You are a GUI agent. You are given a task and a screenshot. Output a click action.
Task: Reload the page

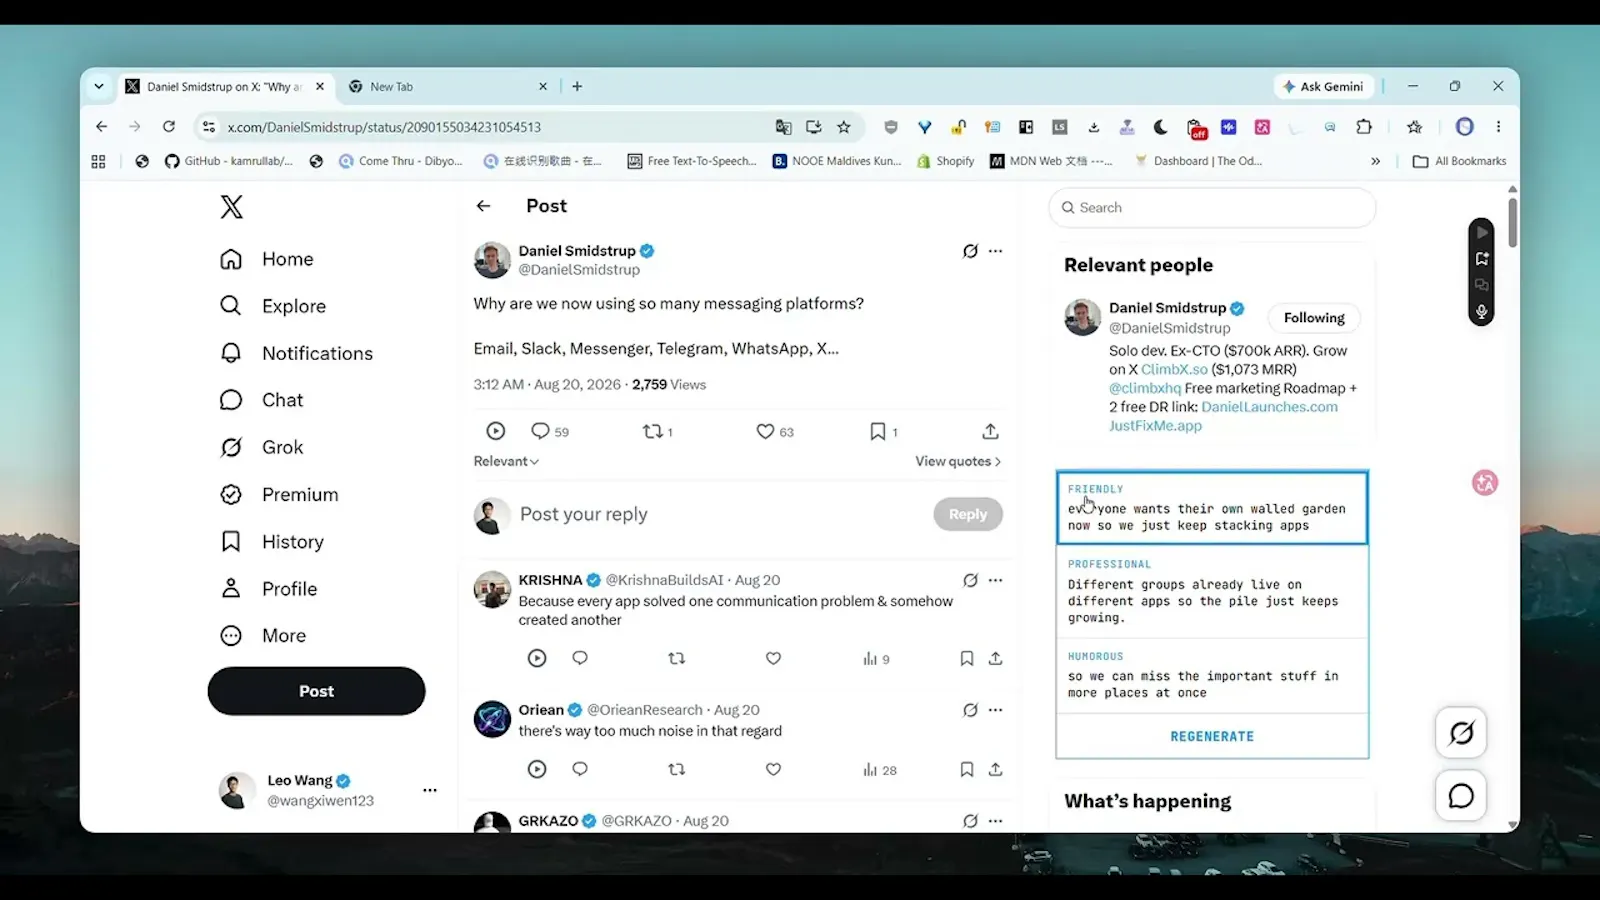[x=169, y=127]
